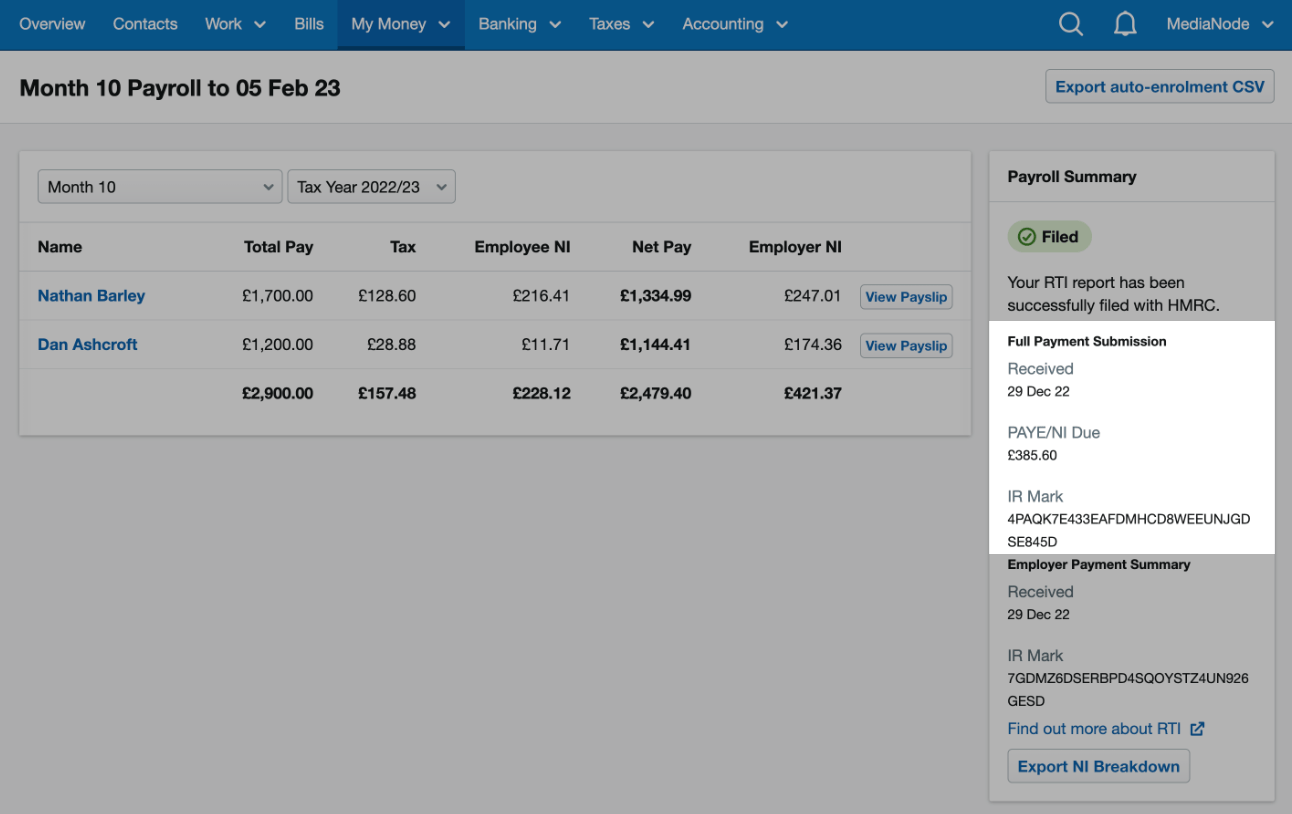
Task: Expand the Banking menu
Action: coord(519,24)
